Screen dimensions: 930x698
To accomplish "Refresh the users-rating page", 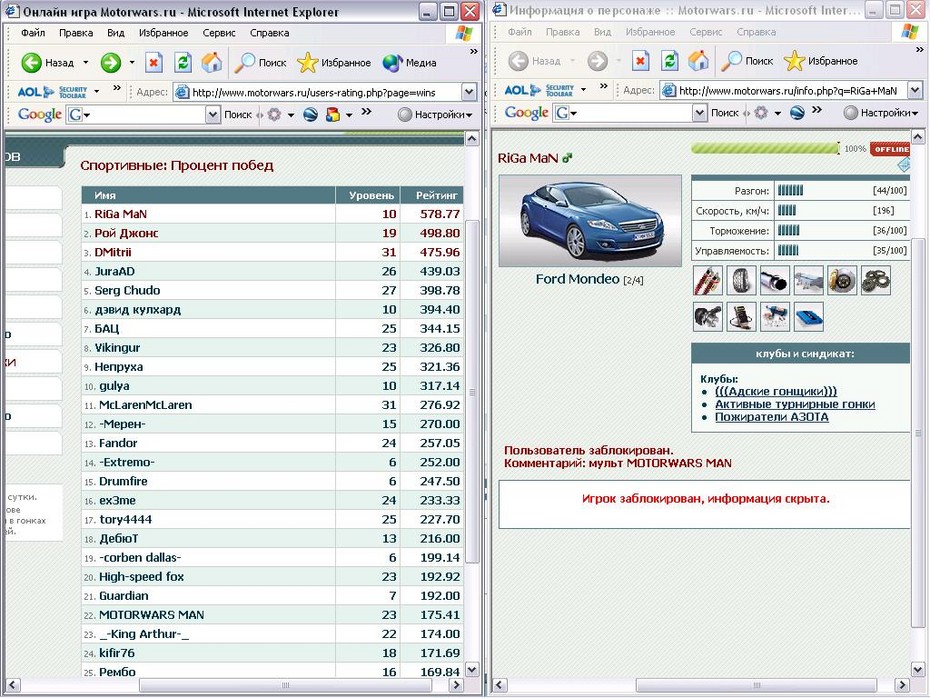I will click(x=183, y=62).
